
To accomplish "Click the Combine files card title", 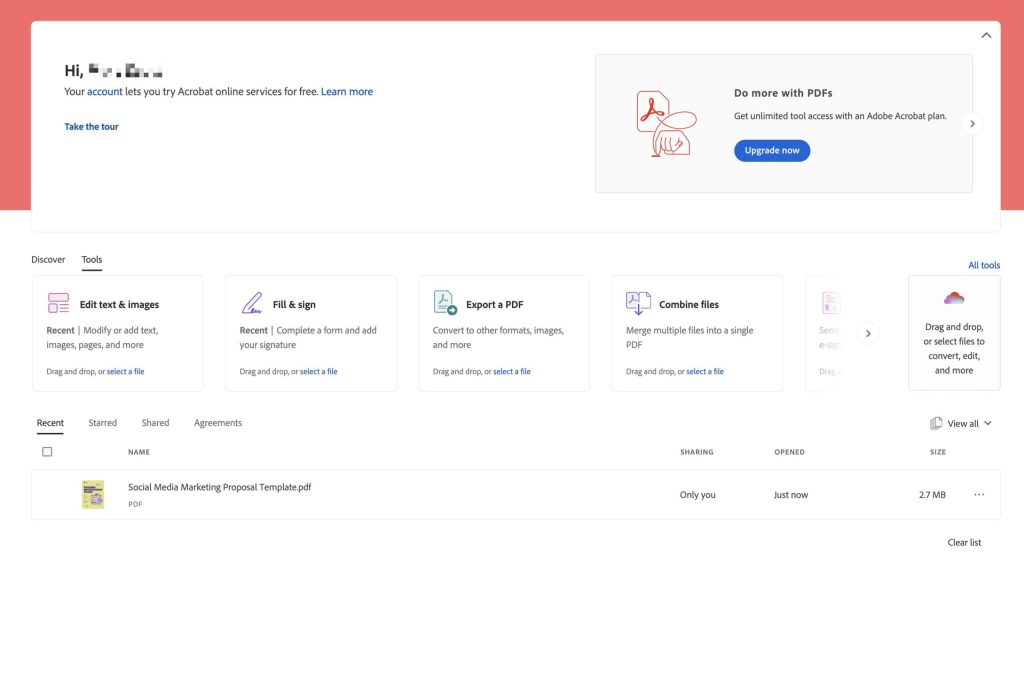I will pyautogui.click(x=689, y=304).
